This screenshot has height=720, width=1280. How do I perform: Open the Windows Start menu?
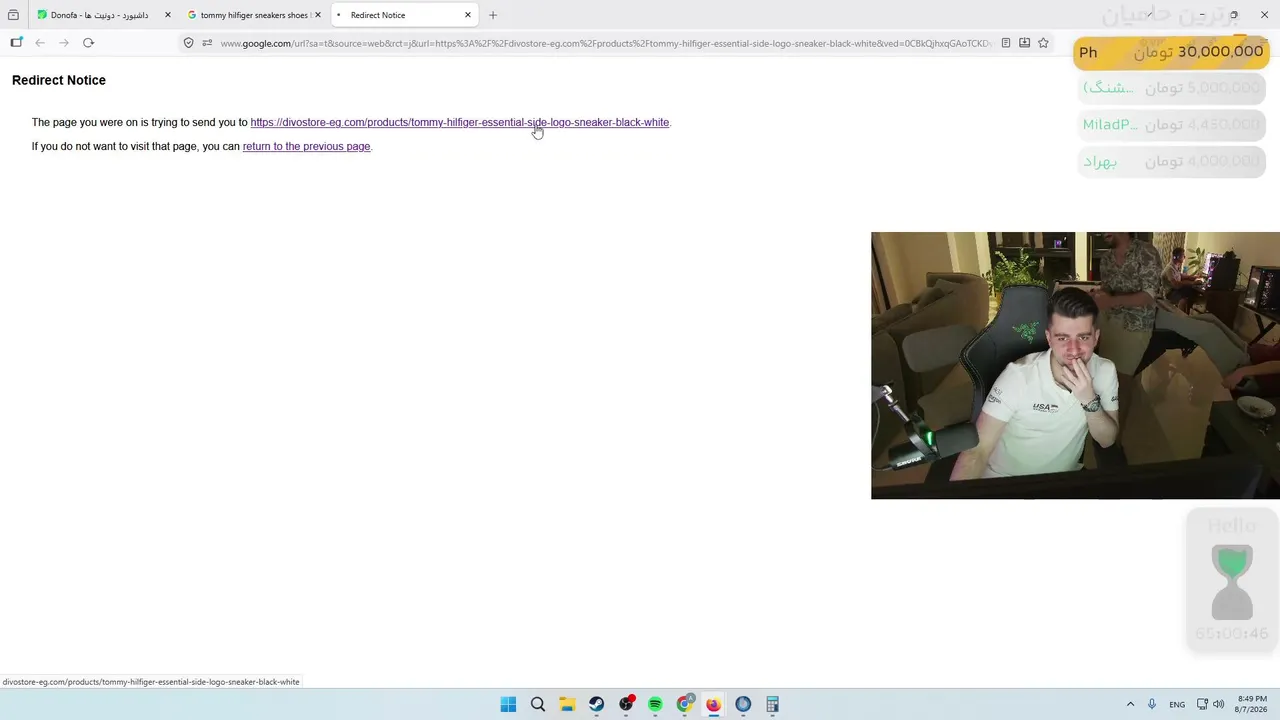[x=508, y=704]
